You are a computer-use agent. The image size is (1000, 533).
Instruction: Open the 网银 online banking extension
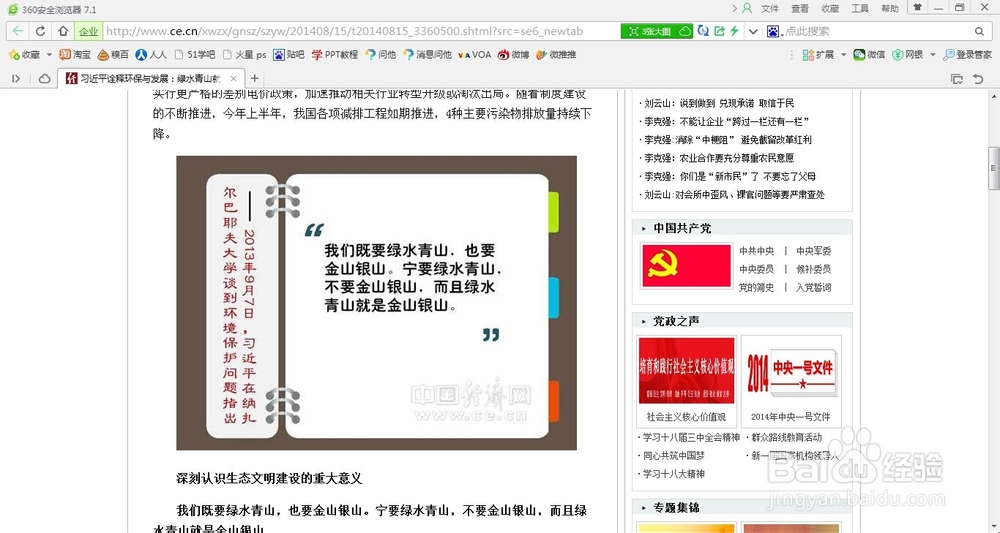tap(908, 55)
